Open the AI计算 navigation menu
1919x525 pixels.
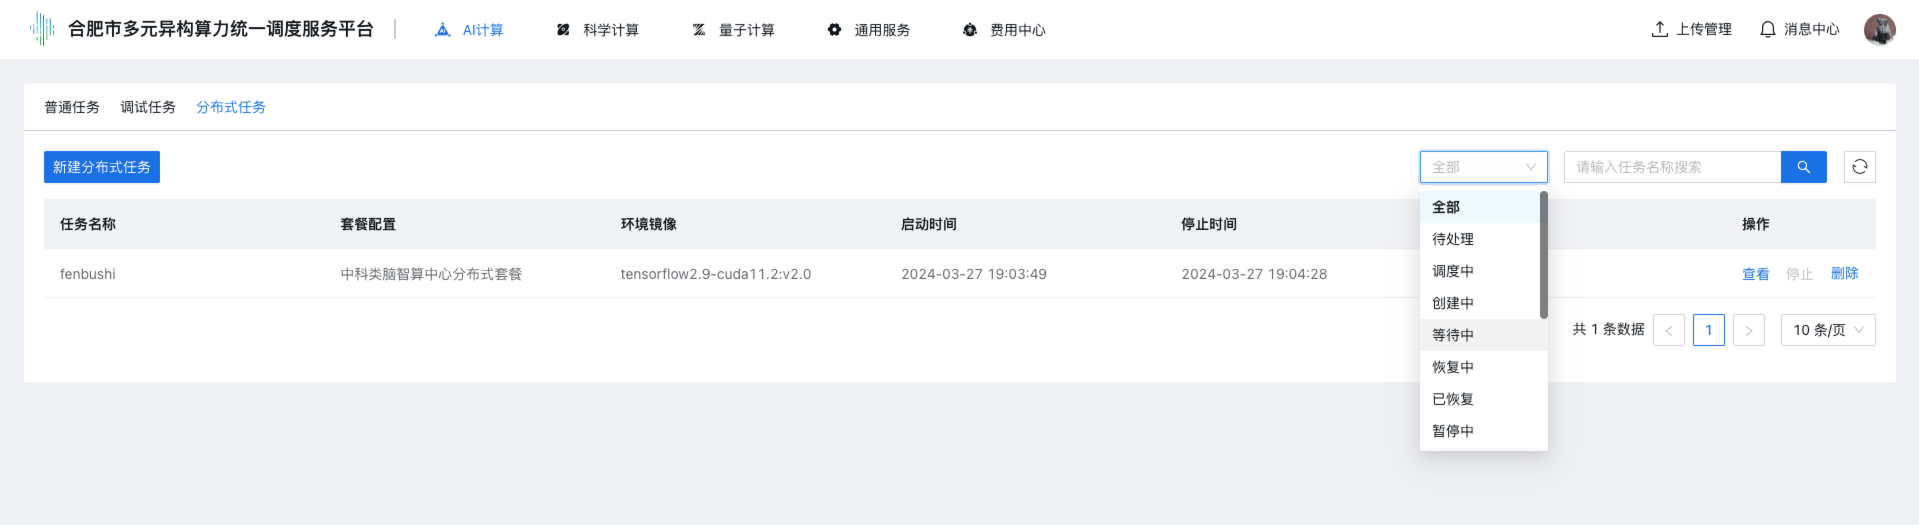[x=469, y=30]
